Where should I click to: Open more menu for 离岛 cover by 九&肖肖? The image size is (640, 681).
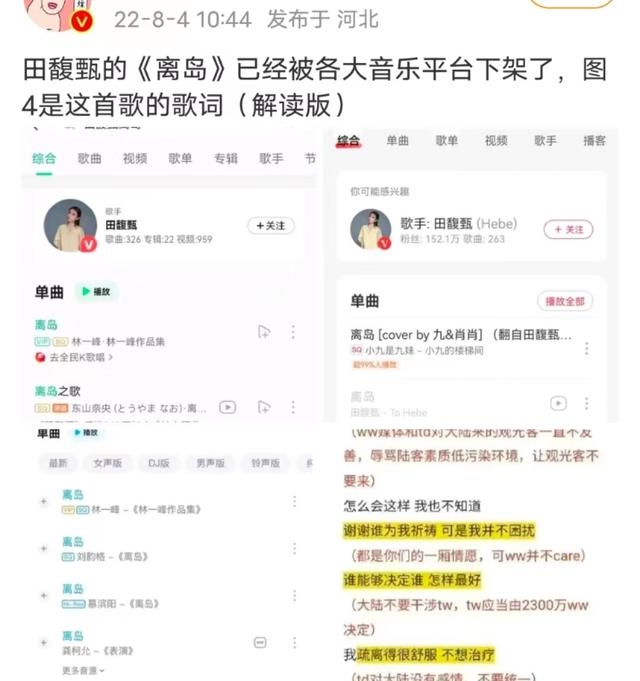[x=586, y=348]
